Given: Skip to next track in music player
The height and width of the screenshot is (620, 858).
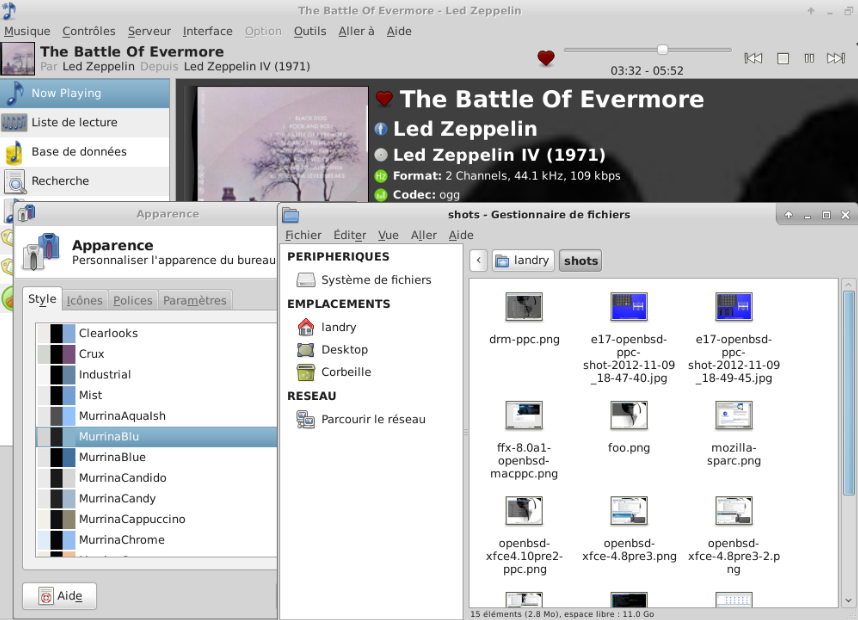Looking at the screenshot, I should coord(836,59).
